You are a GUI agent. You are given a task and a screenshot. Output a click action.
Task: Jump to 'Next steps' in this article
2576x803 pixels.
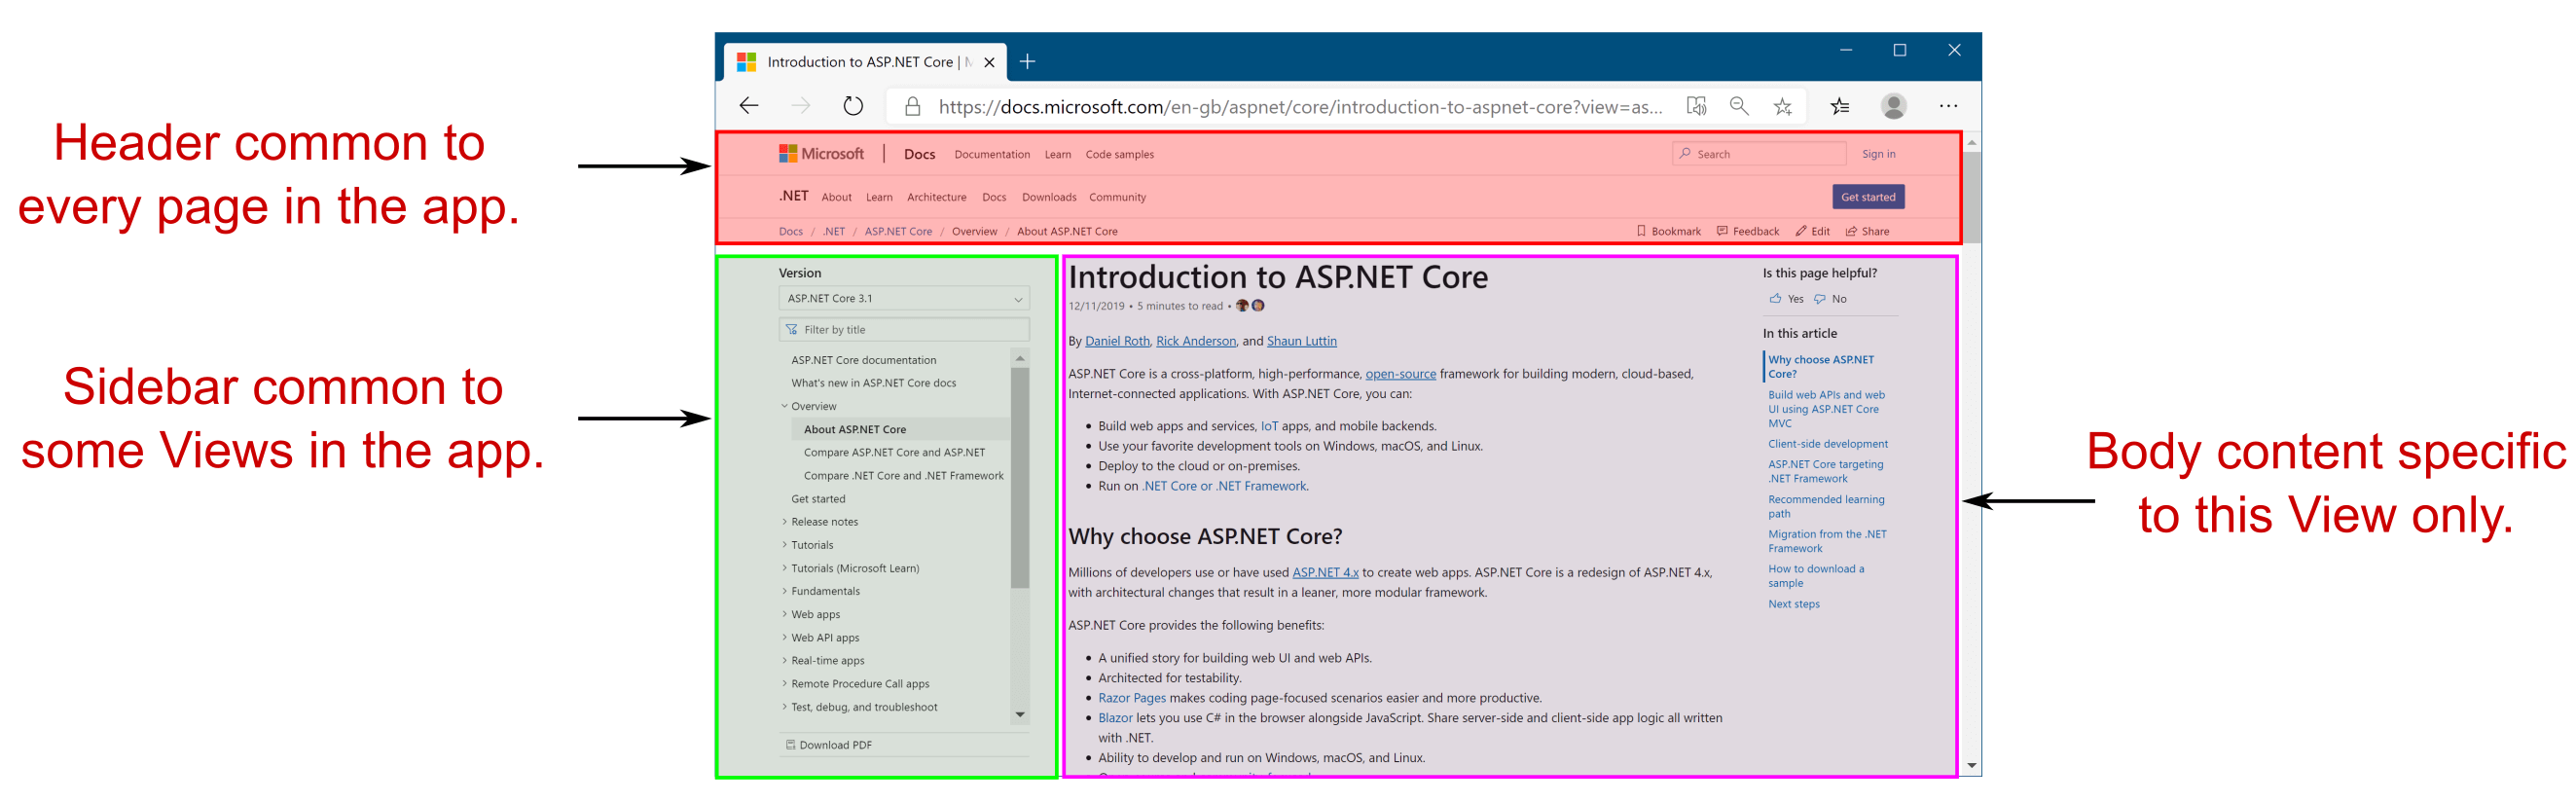pyautogui.click(x=1793, y=604)
